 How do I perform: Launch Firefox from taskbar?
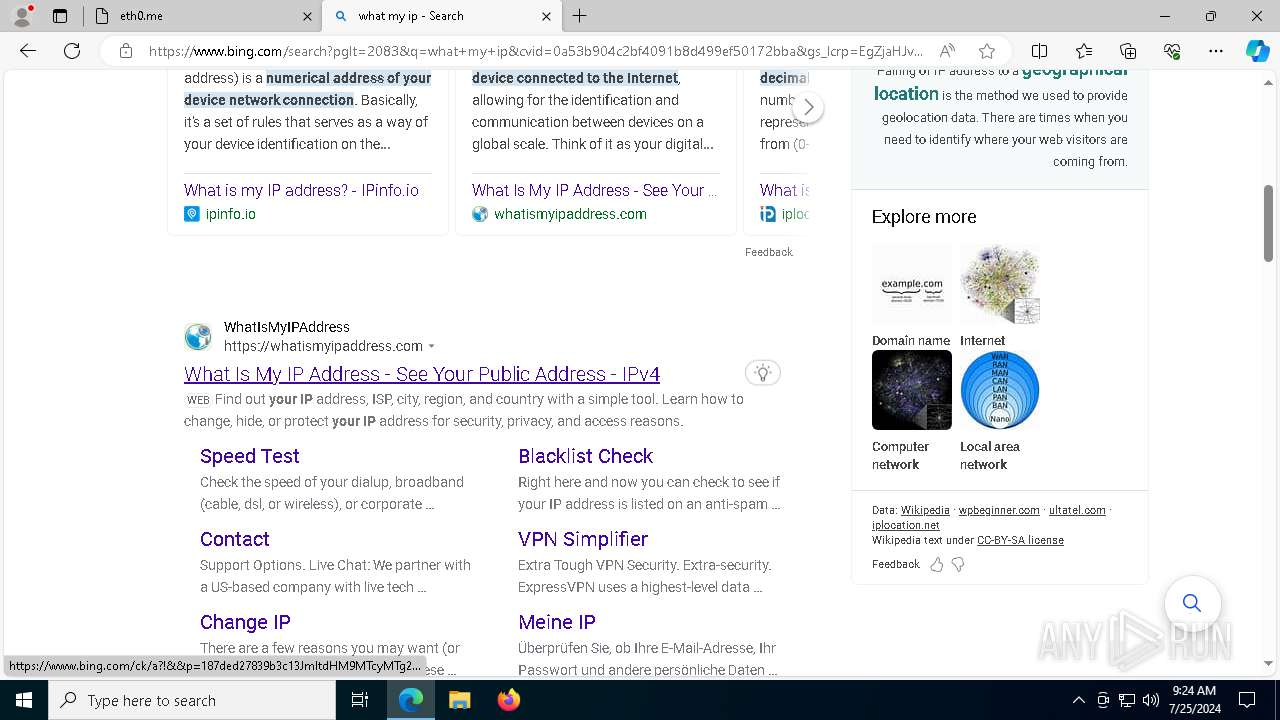508,700
